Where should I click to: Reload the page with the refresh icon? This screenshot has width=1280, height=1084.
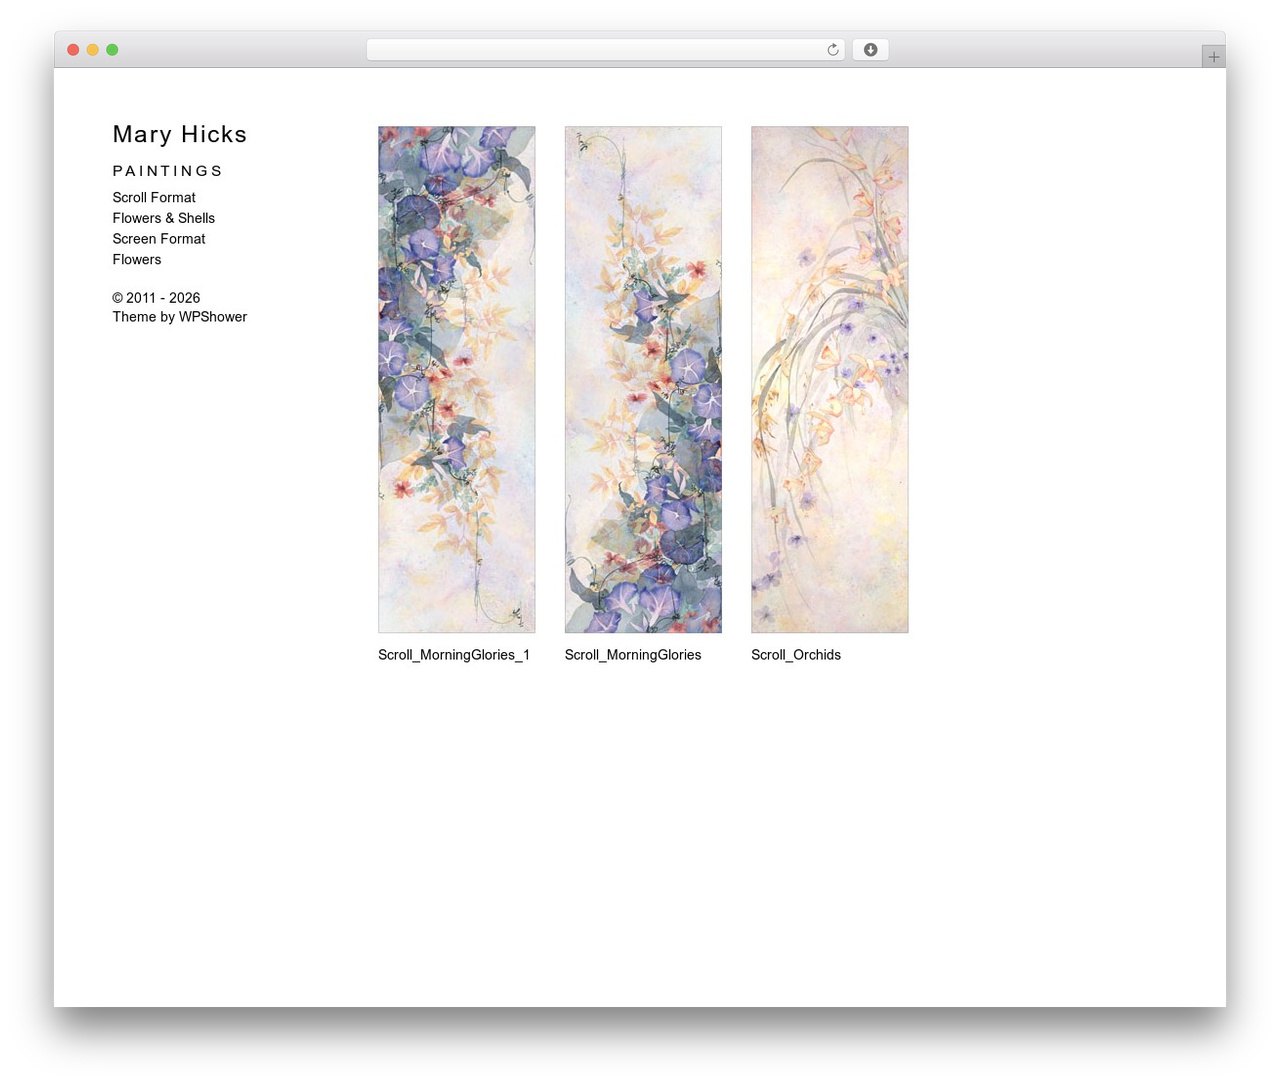click(x=832, y=50)
